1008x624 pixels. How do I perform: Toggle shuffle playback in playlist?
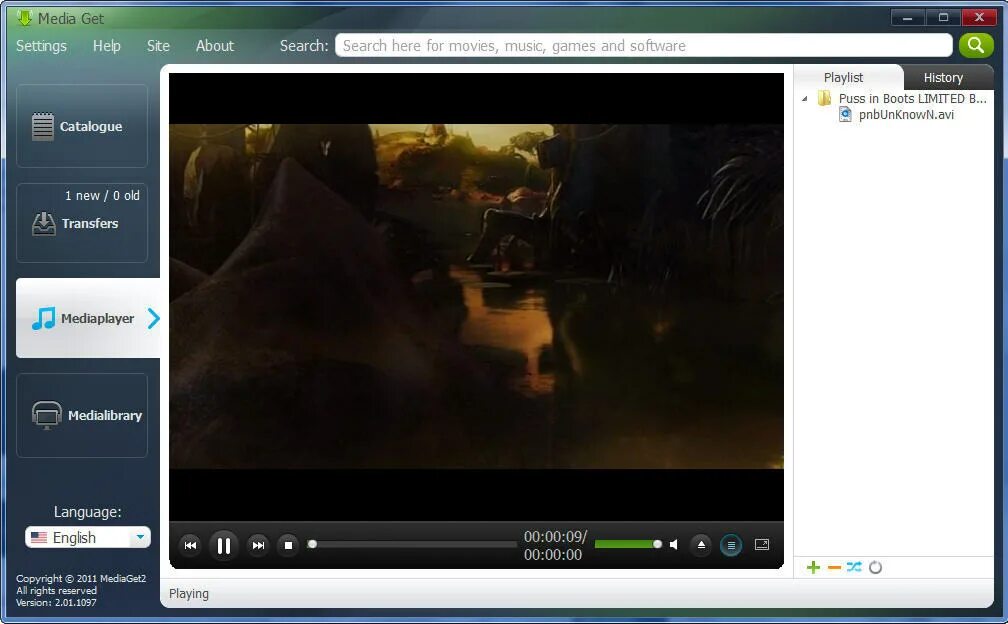(854, 567)
